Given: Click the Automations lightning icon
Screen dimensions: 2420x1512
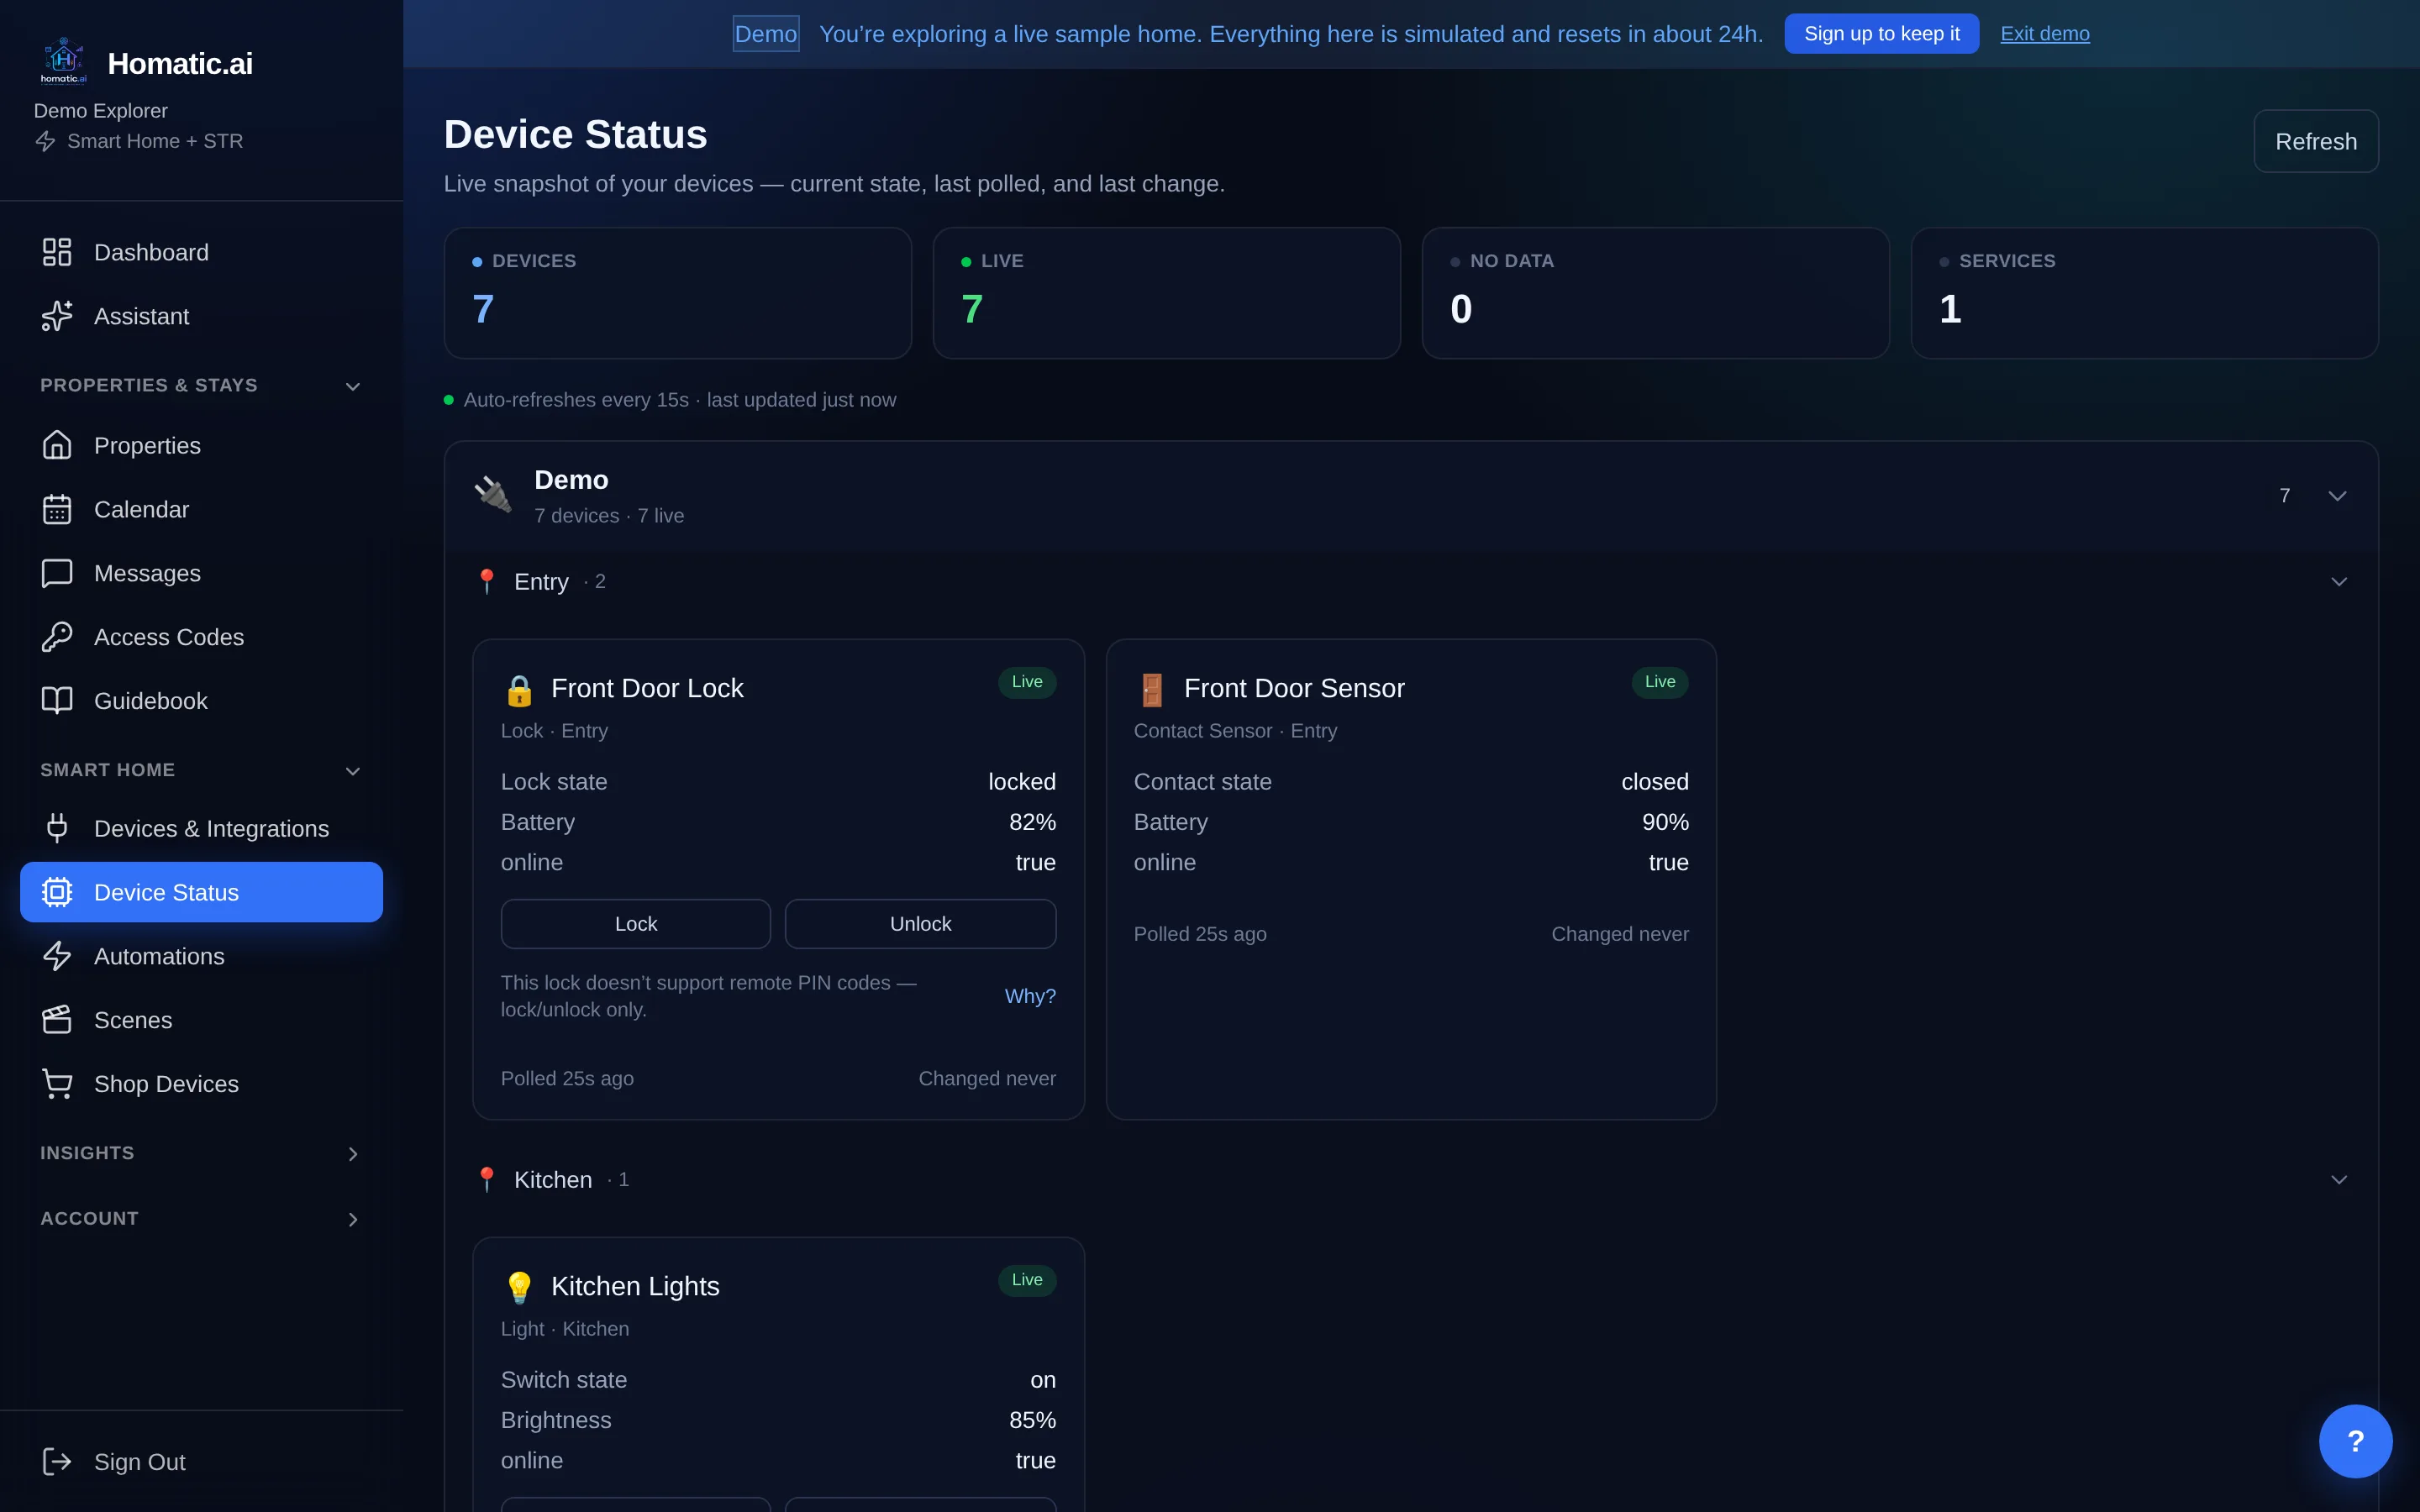Looking at the screenshot, I should tap(57, 956).
